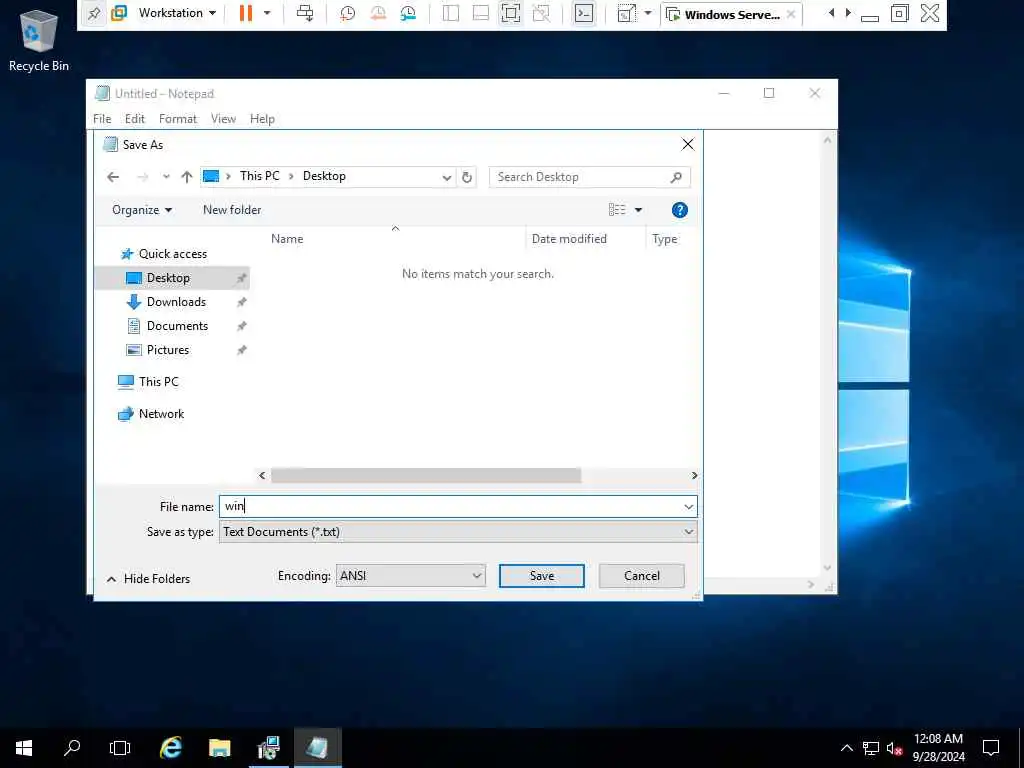The width and height of the screenshot is (1024, 768).
Task: Click the Search Desktop field
Action: (590, 177)
